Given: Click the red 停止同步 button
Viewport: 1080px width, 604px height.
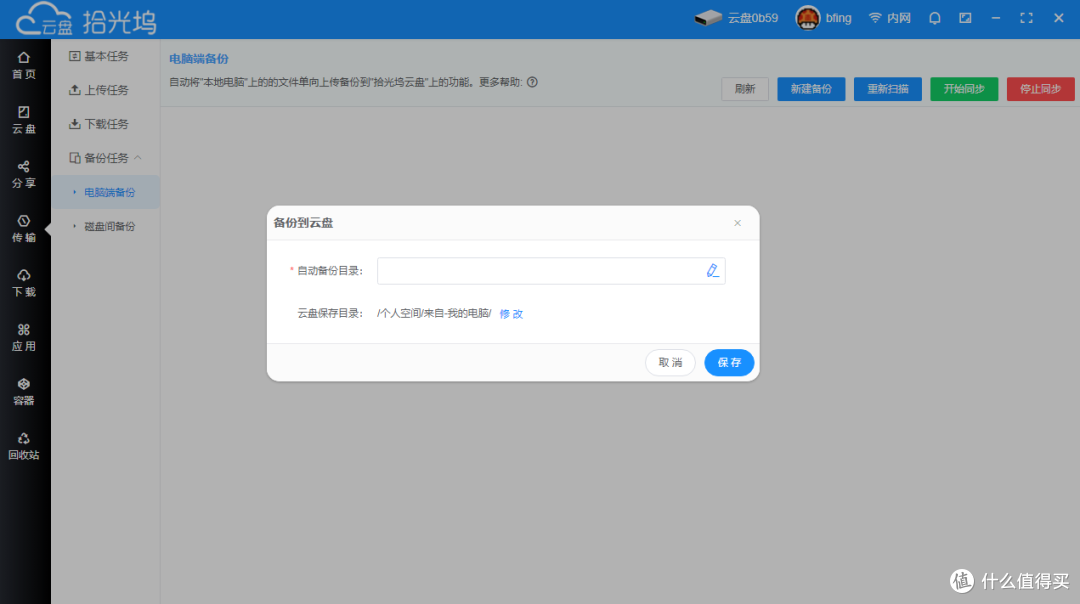Looking at the screenshot, I should 1040,89.
